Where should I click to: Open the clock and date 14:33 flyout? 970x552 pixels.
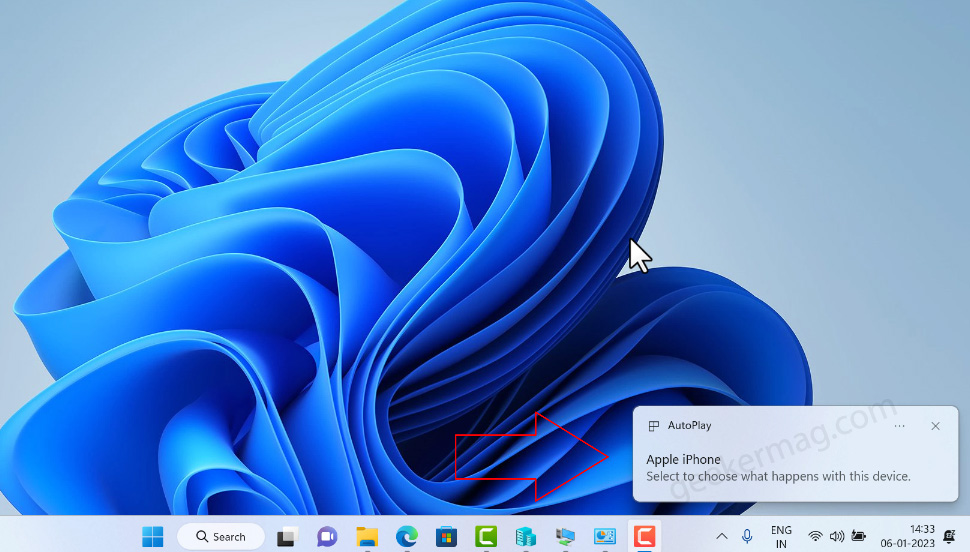[908, 536]
